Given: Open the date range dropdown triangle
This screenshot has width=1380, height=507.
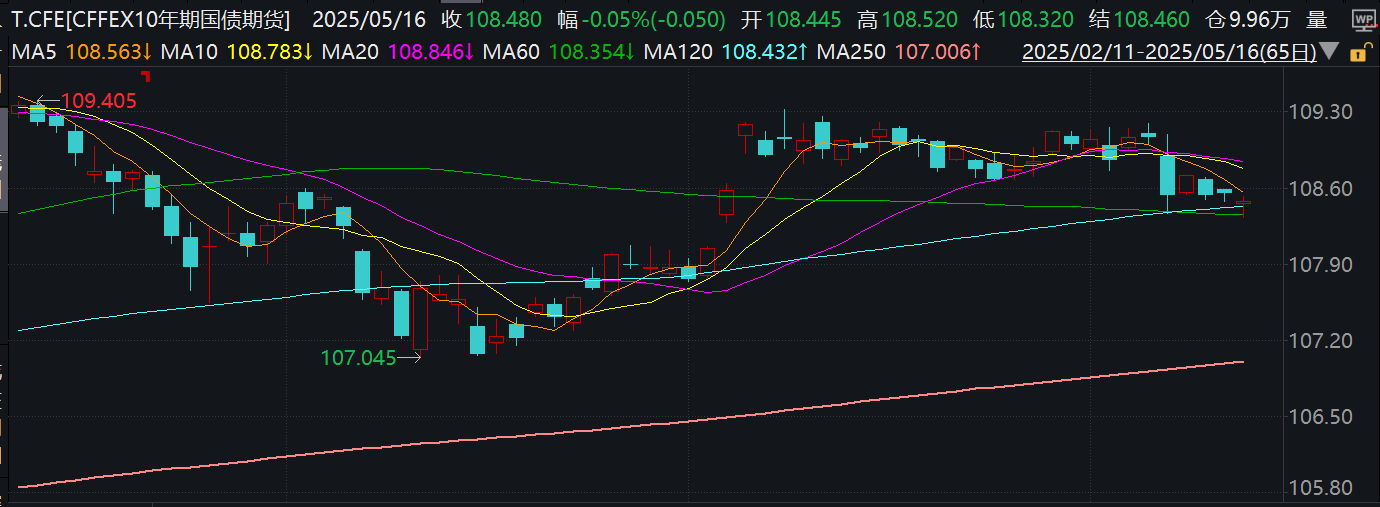Looking at the screenshot, I should click(1328, 51).
